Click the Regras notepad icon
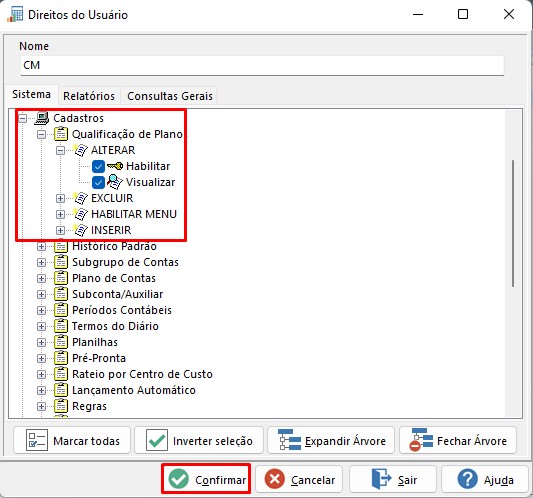The height and width of the screenshot is (498, 533). pos(61,406)
